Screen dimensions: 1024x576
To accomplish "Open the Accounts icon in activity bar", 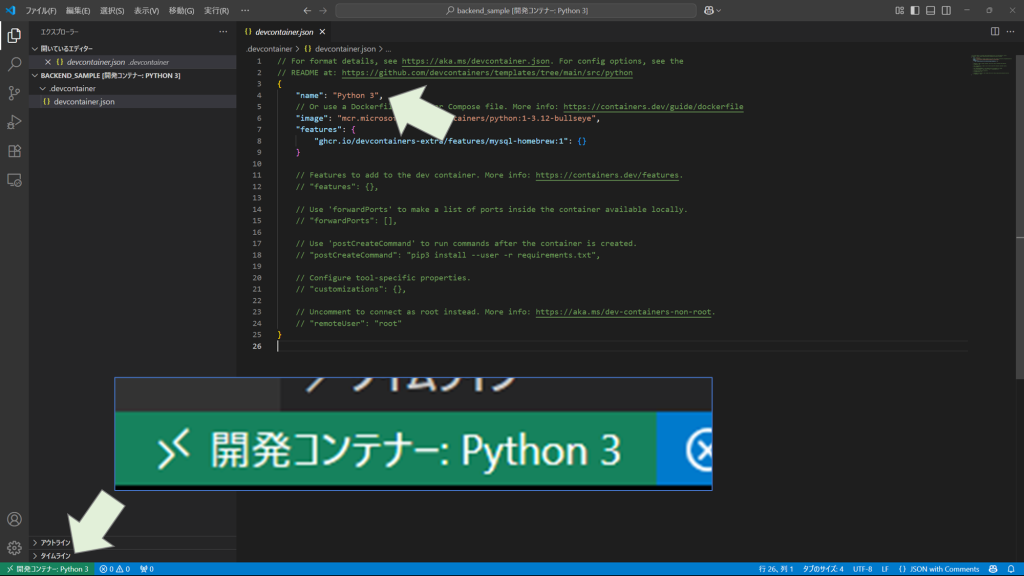I will click(14, 519).
